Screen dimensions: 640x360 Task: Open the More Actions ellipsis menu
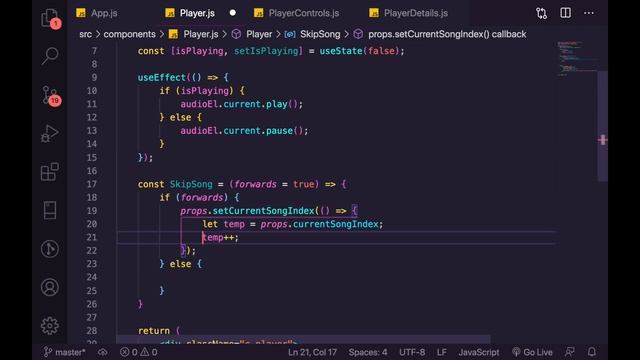click(589, 13)
